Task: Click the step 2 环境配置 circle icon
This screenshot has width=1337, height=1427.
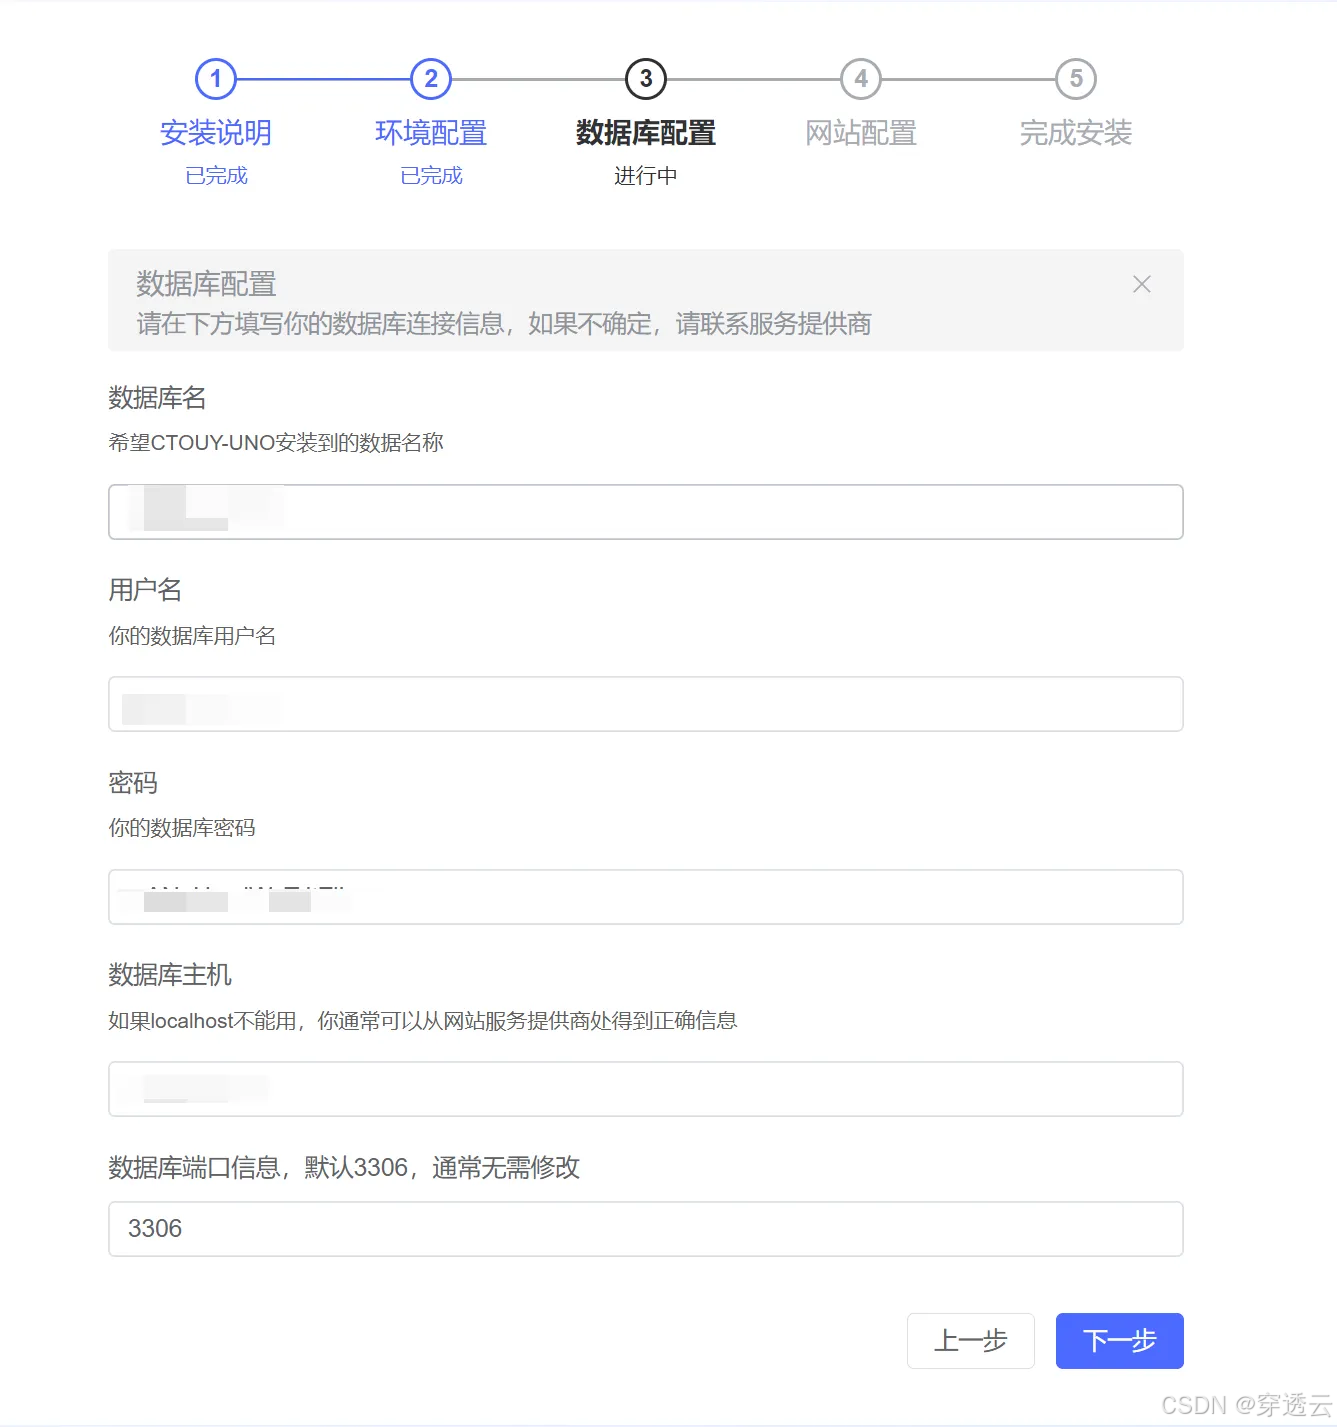Action: (x=430, y=79)
